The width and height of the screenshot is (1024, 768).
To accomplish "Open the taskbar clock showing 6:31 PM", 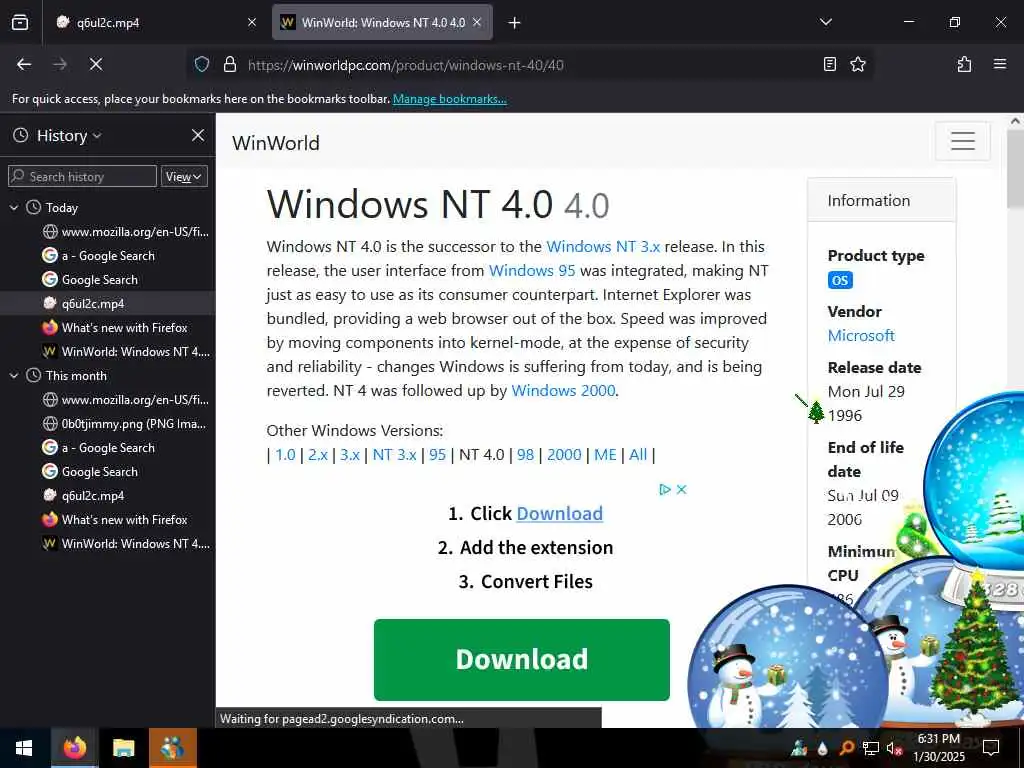I will (x=938, y=748).
